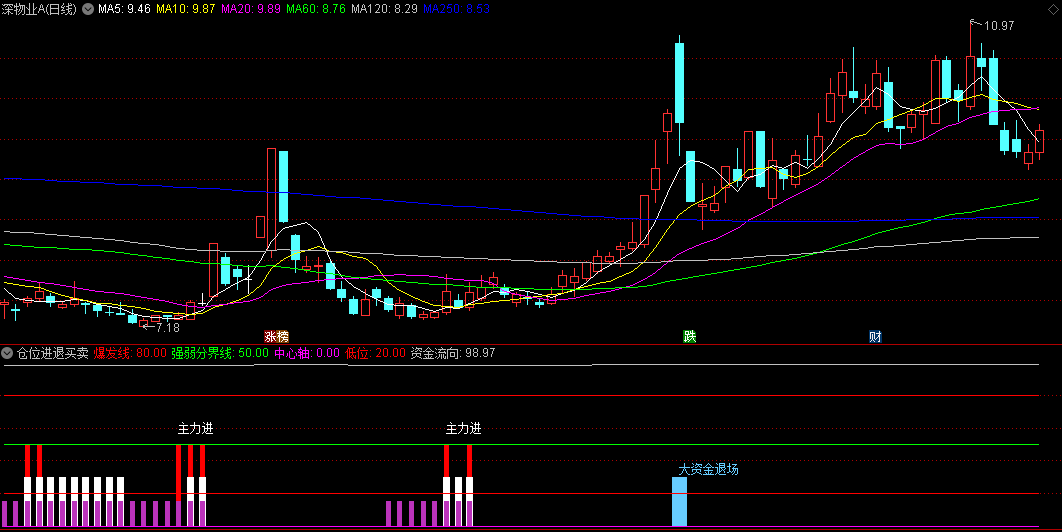
Task: Open the dropdown beside 深物业A(日线) title
Action: click(89, 9)
